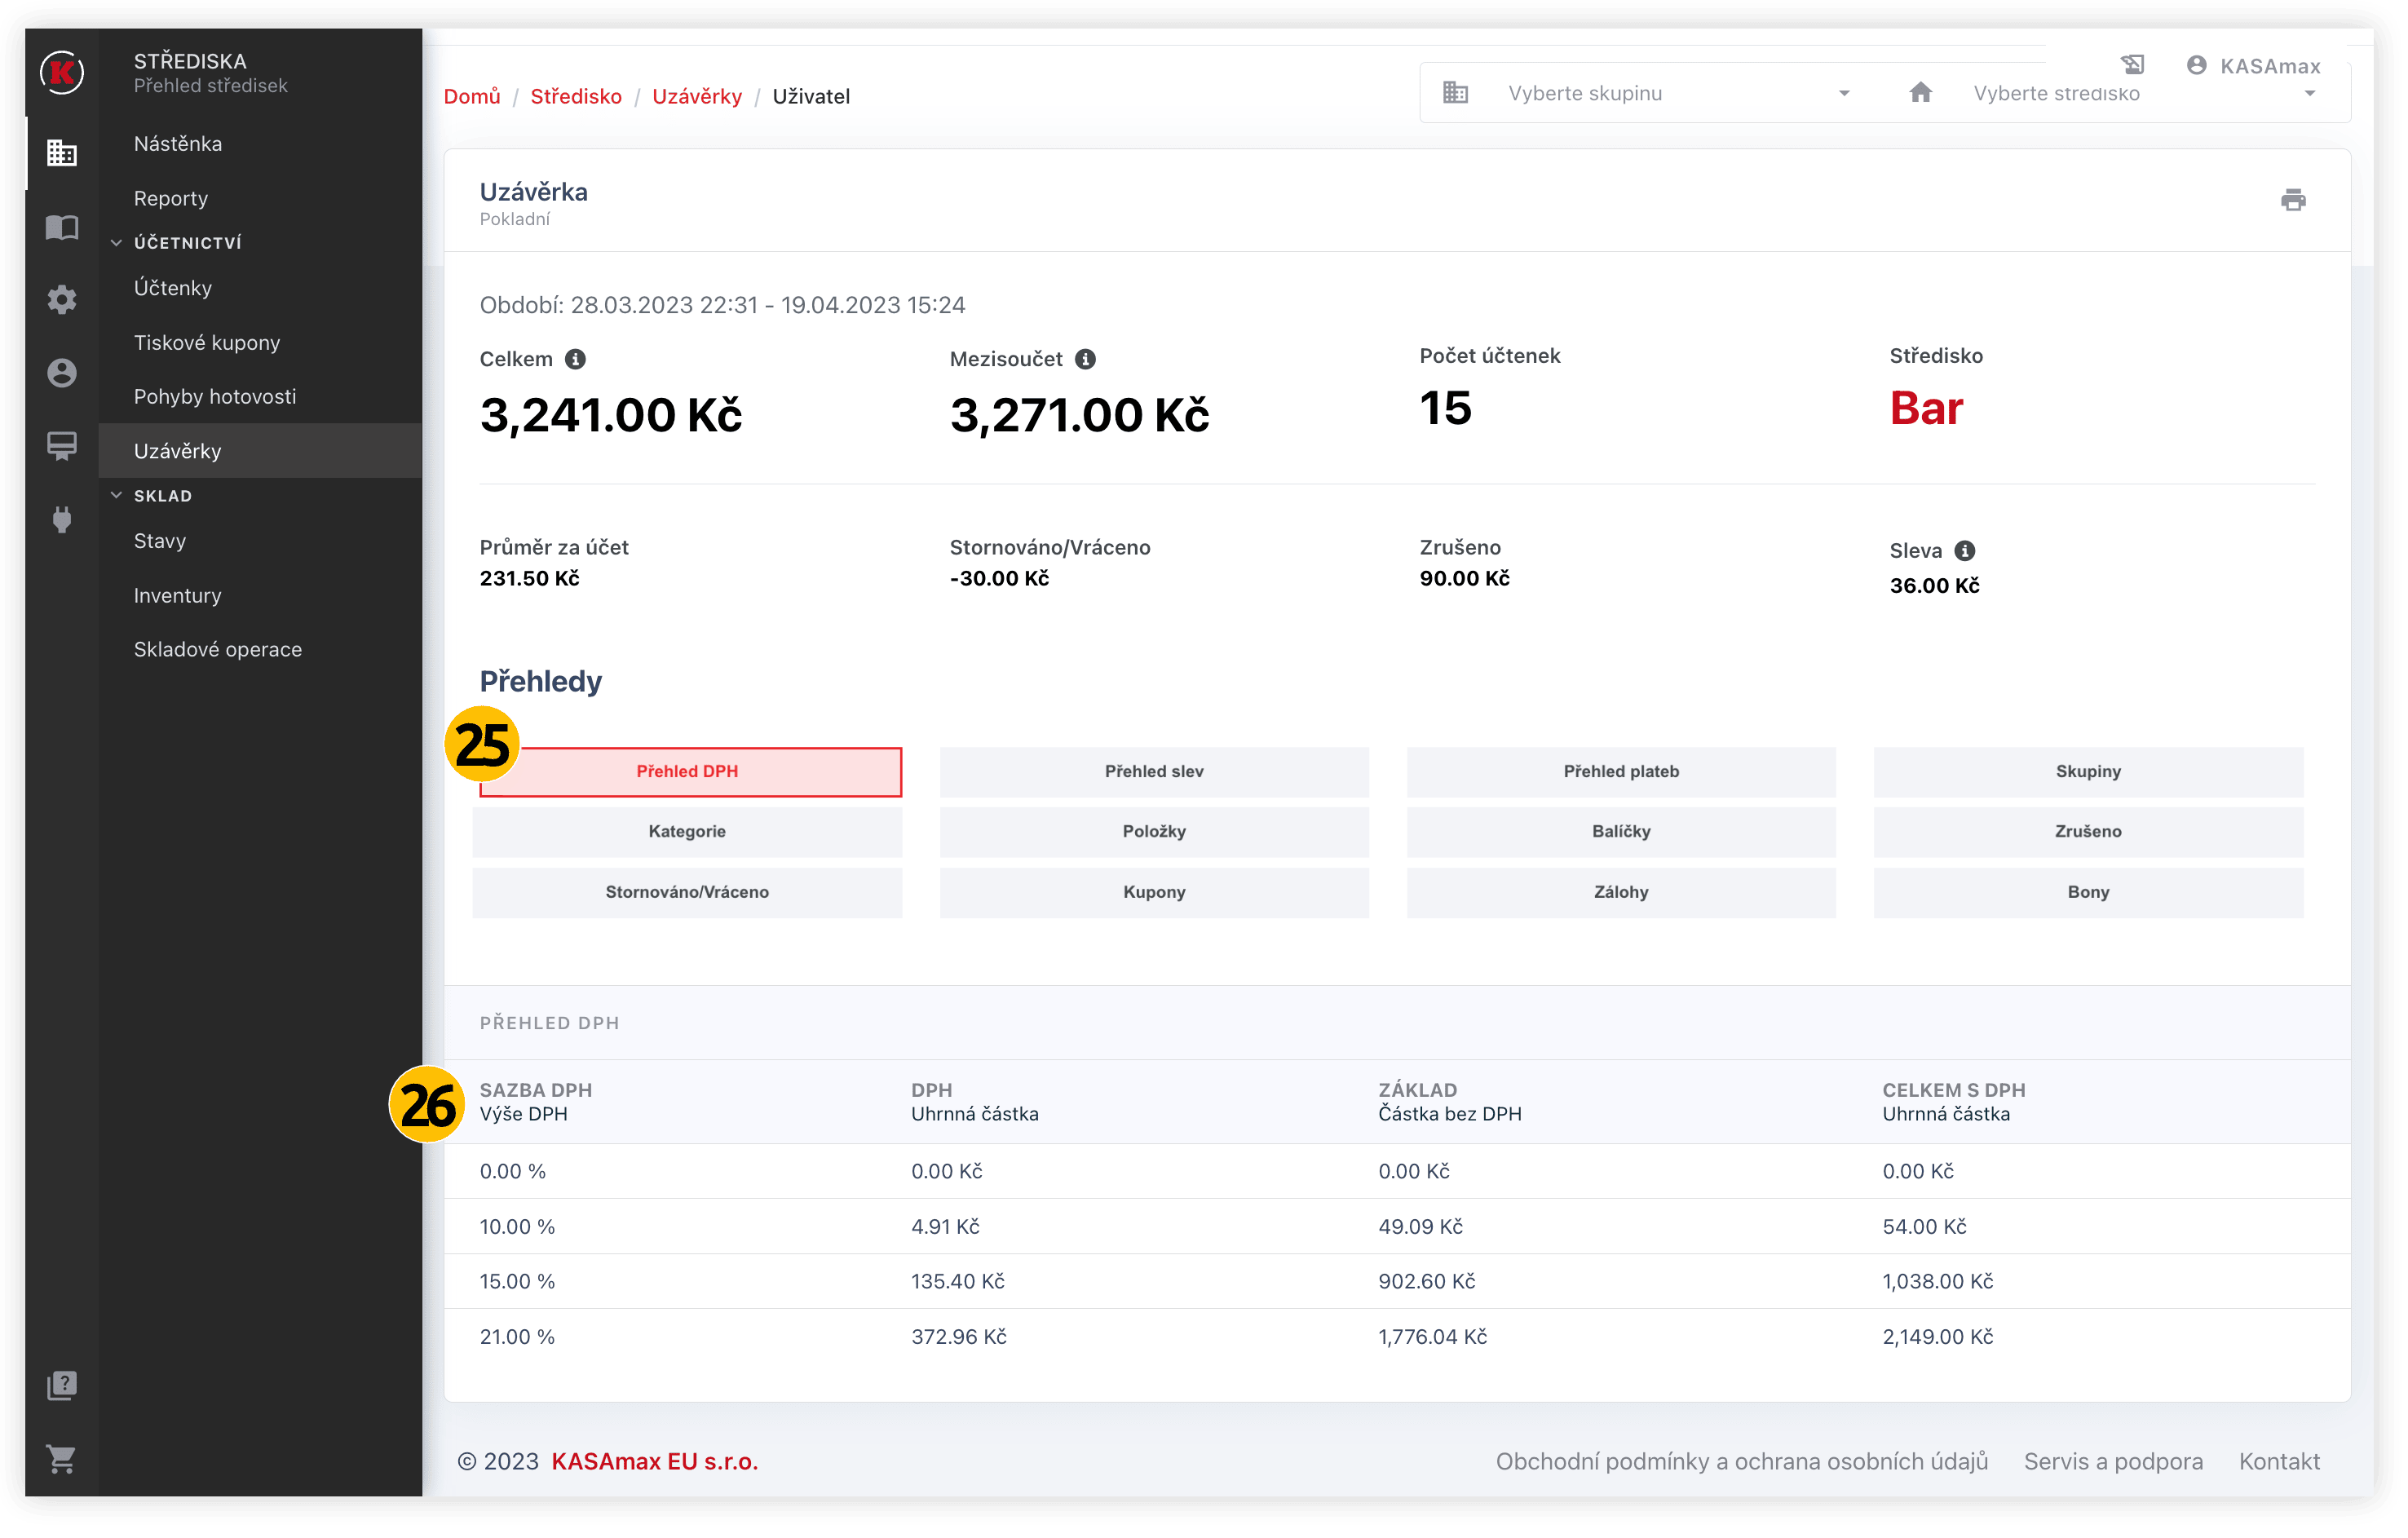
Task: Open the help question-mark sidebar icon
Action: point(62,1385)
